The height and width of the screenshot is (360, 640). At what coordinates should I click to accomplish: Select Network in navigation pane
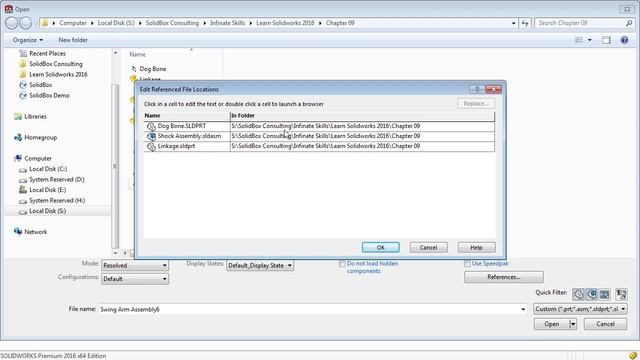36,232
